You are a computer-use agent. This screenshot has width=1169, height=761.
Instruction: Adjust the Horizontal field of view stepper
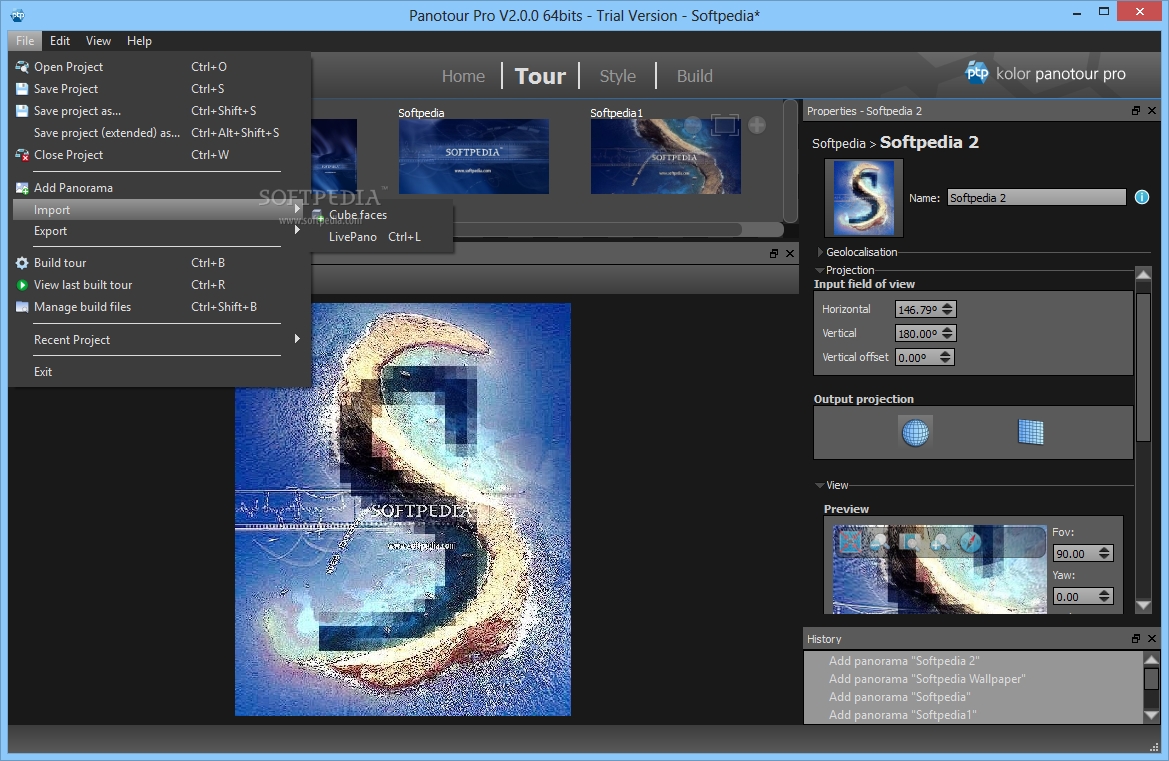947,309
